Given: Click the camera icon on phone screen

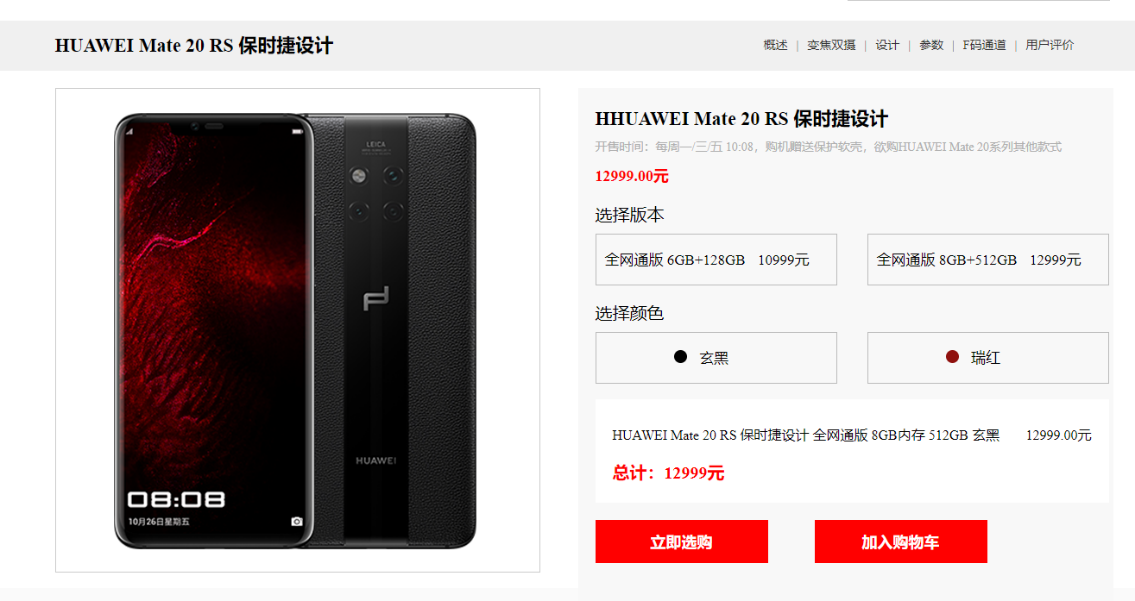Looking at the screenshot, I should coord(297,521).
